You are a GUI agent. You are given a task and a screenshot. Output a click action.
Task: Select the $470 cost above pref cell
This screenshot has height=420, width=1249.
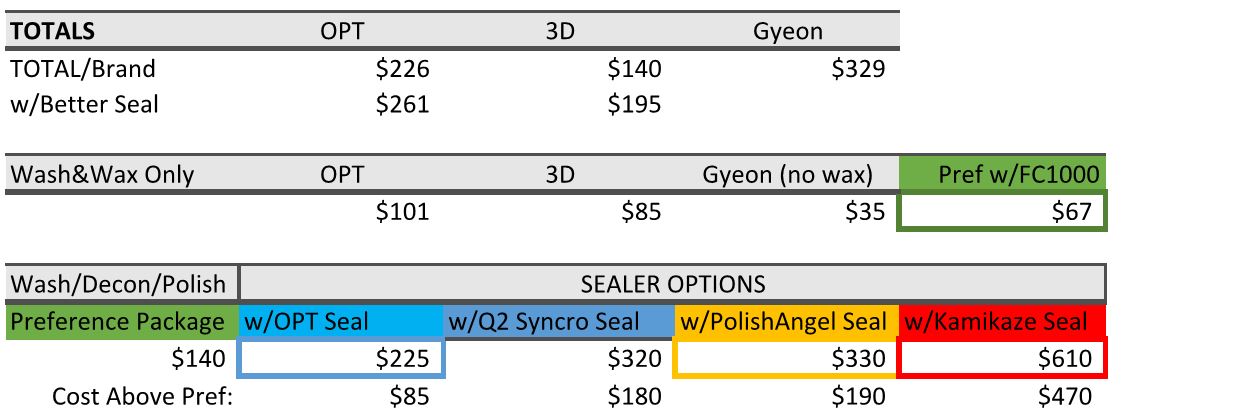pos(1003,397)
